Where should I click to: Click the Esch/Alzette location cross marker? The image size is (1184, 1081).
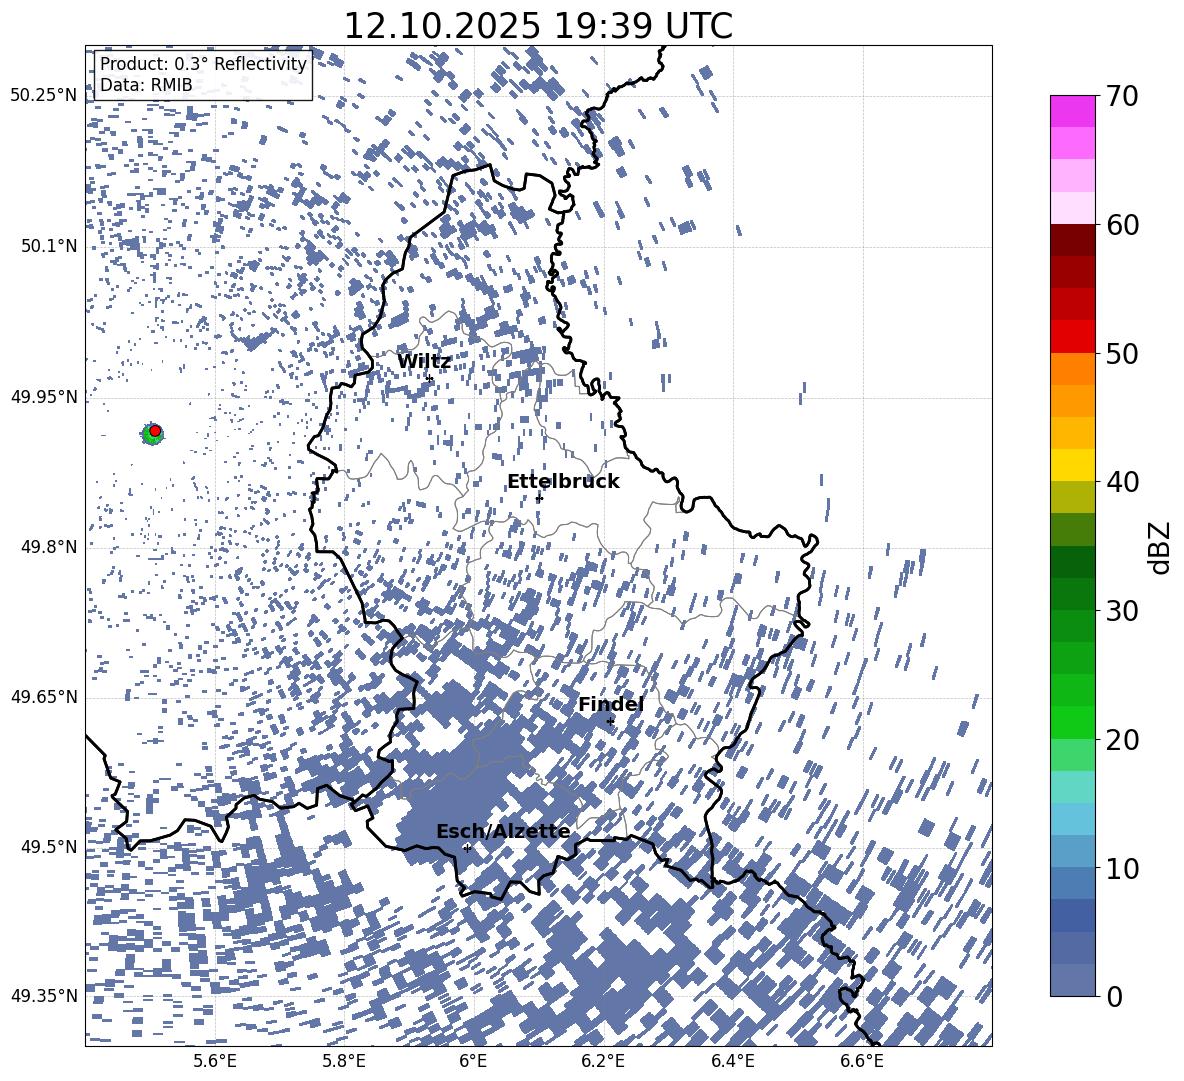pos(467,848)
